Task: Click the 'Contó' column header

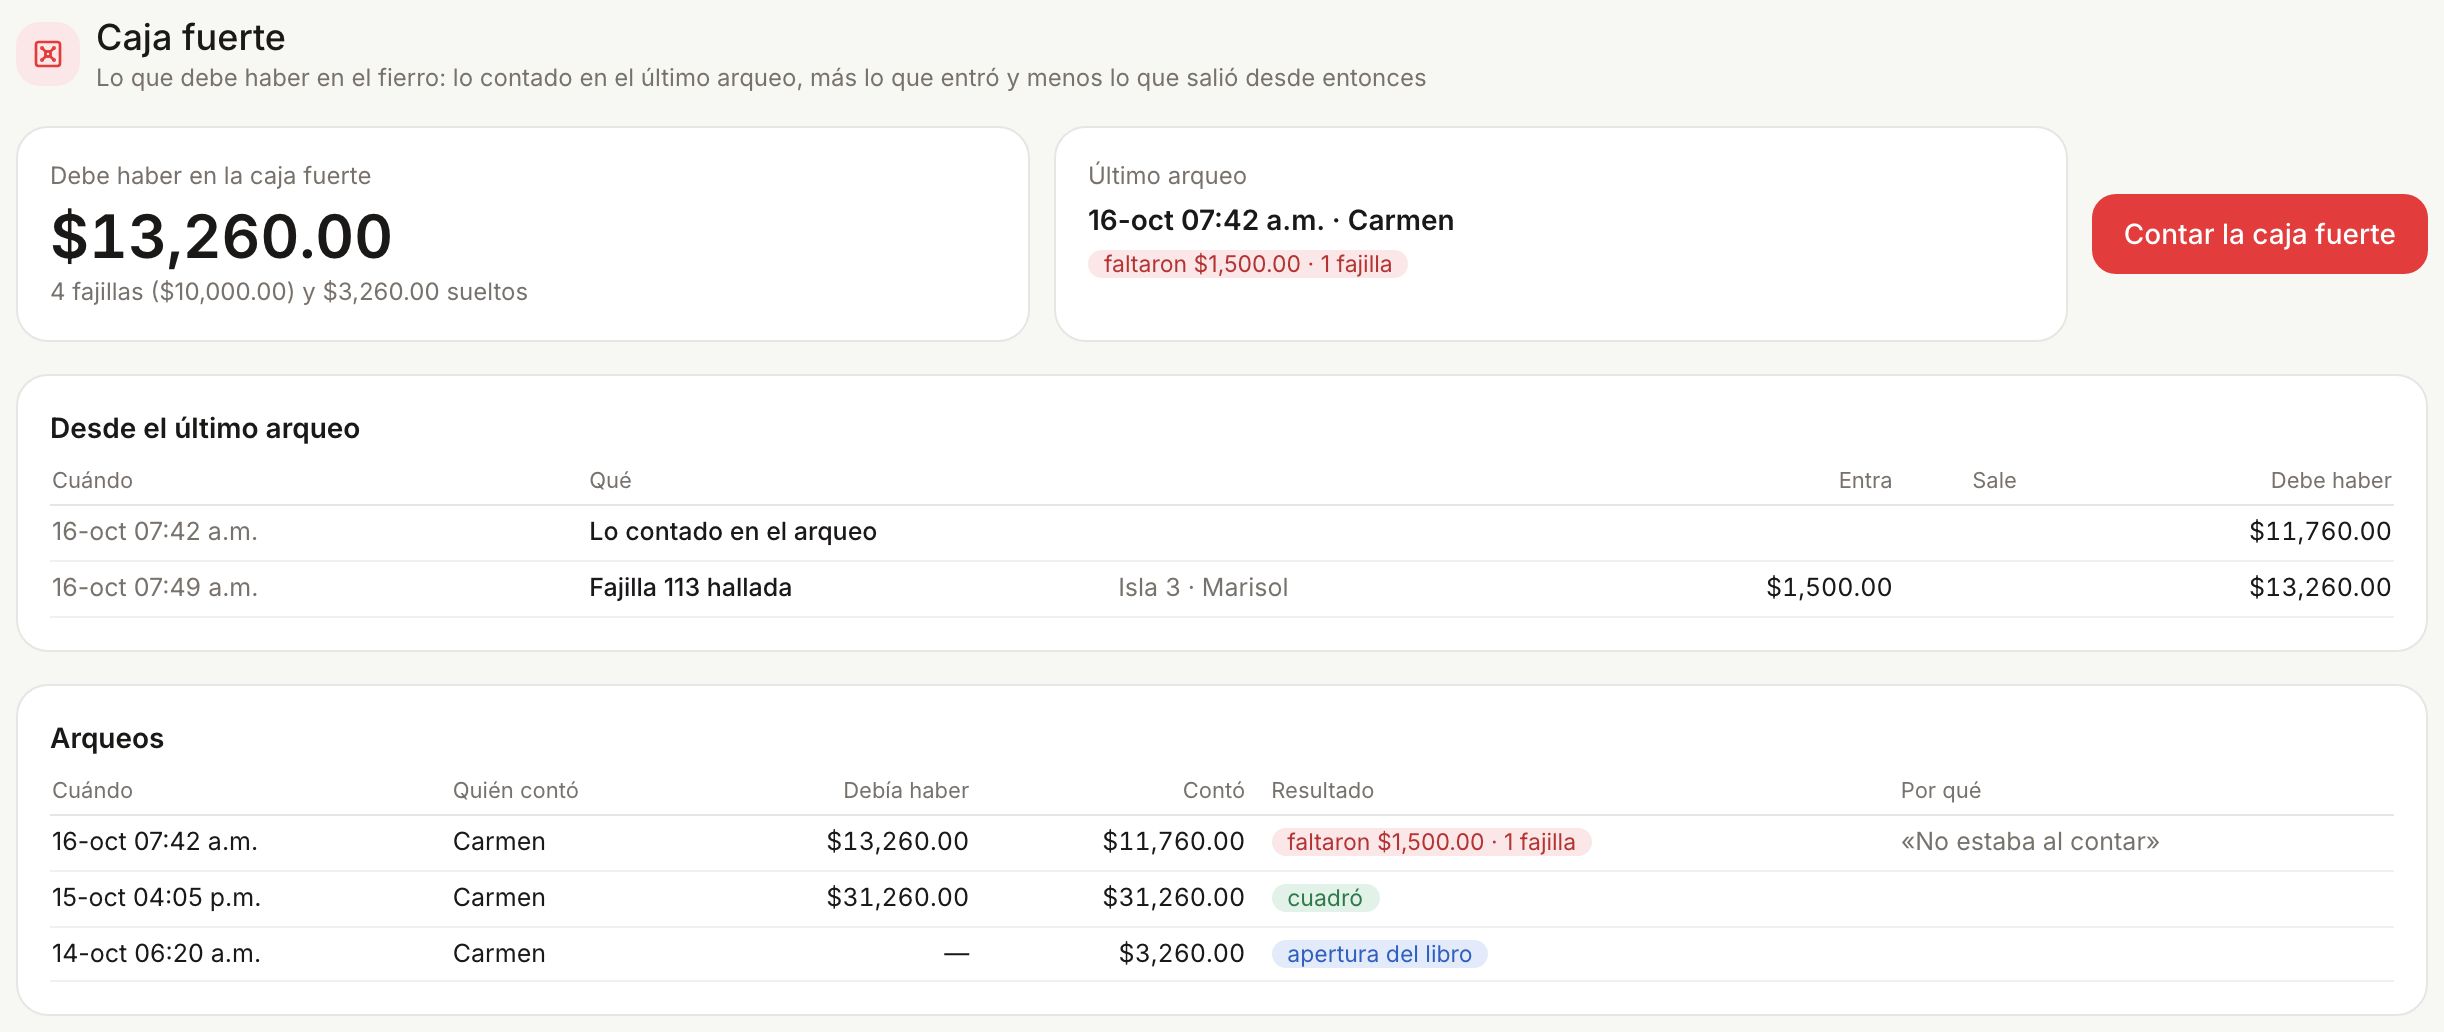Action: click(1214, 790)
